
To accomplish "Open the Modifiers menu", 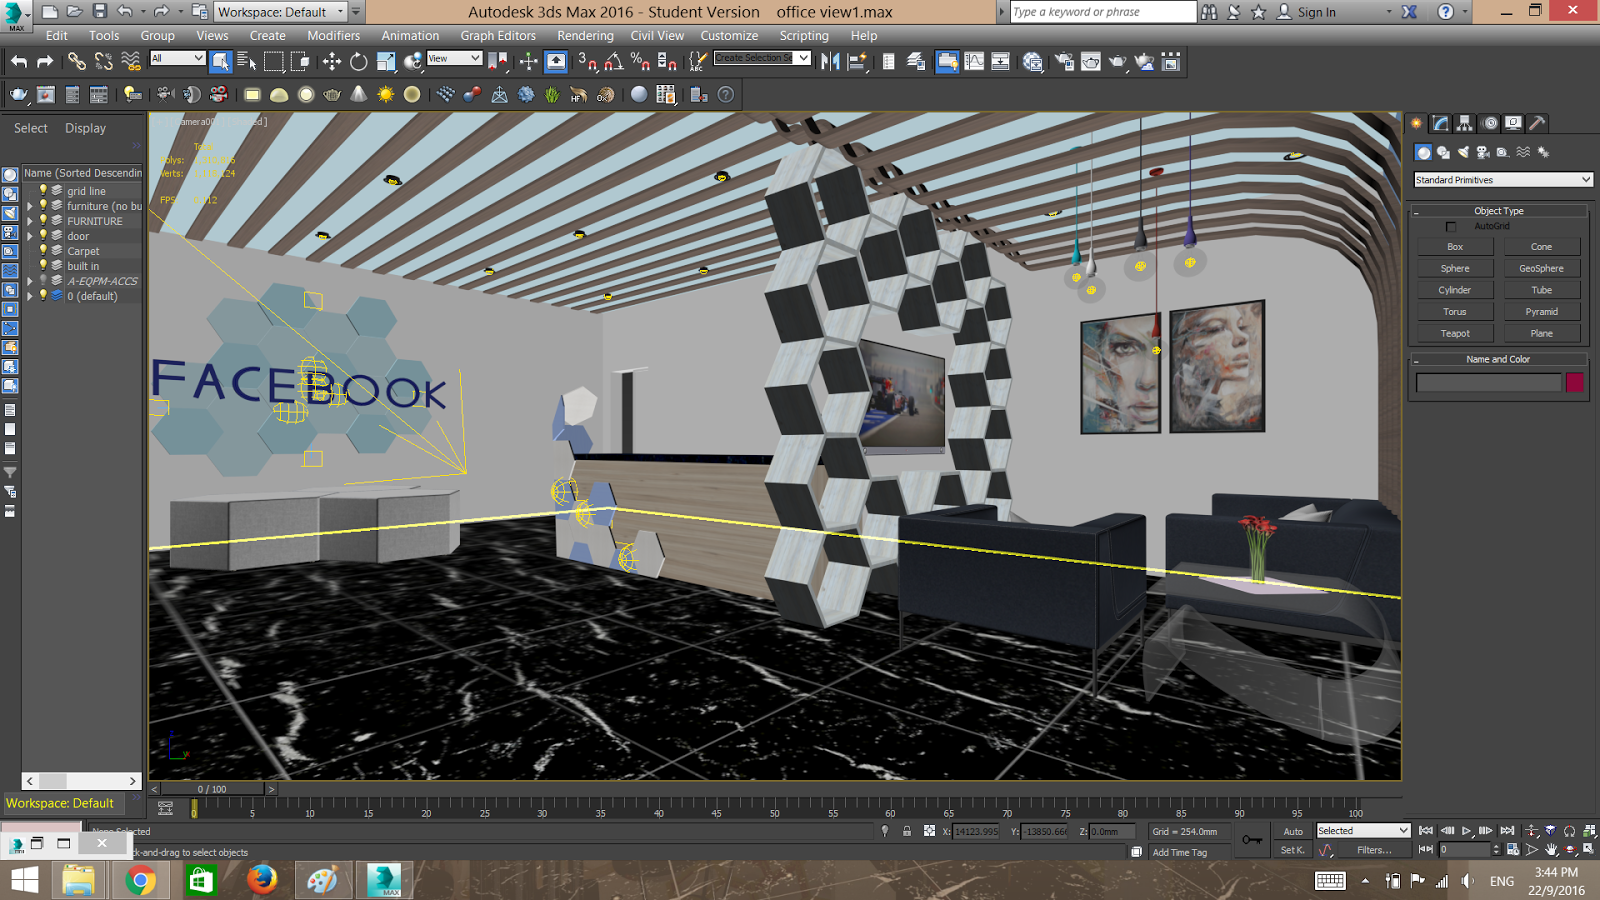I will click(x=333, y=35).
